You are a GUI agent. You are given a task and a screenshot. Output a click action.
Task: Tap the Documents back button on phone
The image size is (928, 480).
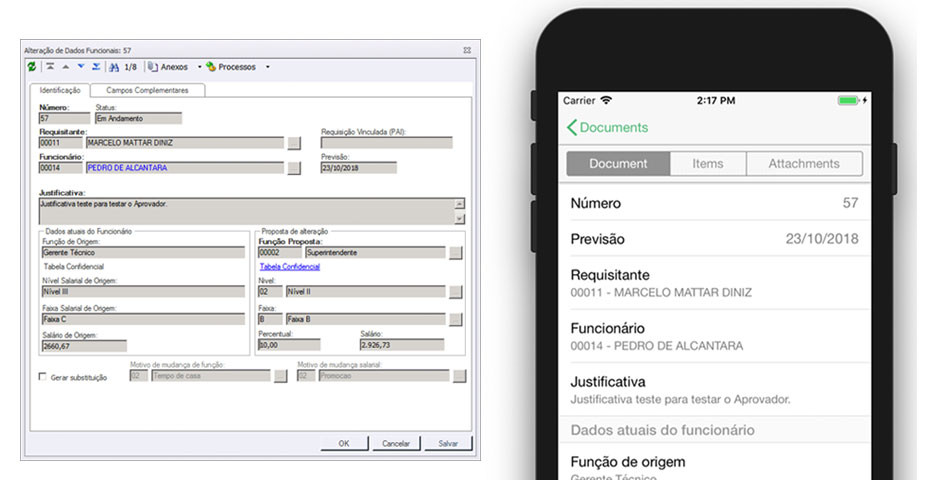pos(607,127)
